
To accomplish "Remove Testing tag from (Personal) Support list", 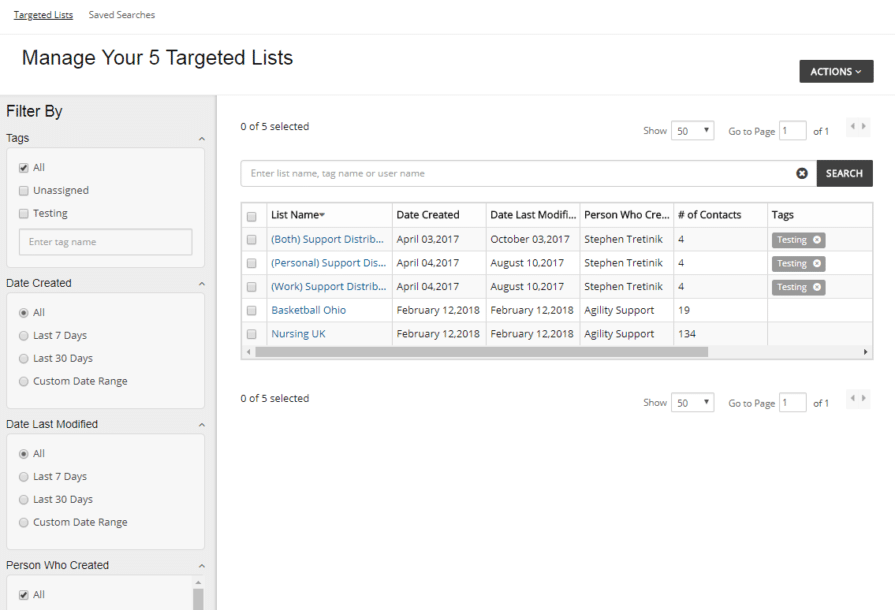I will (817, 264).
